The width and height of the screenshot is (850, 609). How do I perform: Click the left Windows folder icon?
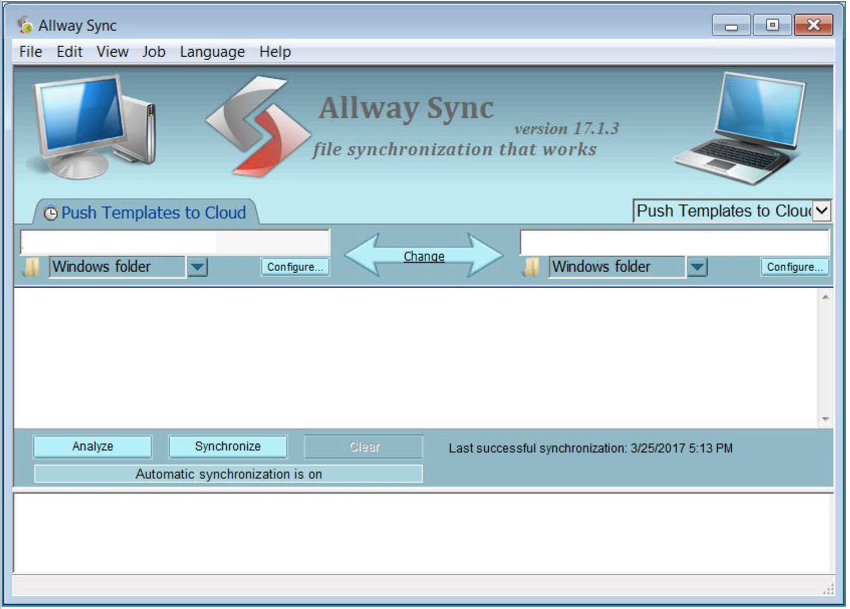[32, 267]
